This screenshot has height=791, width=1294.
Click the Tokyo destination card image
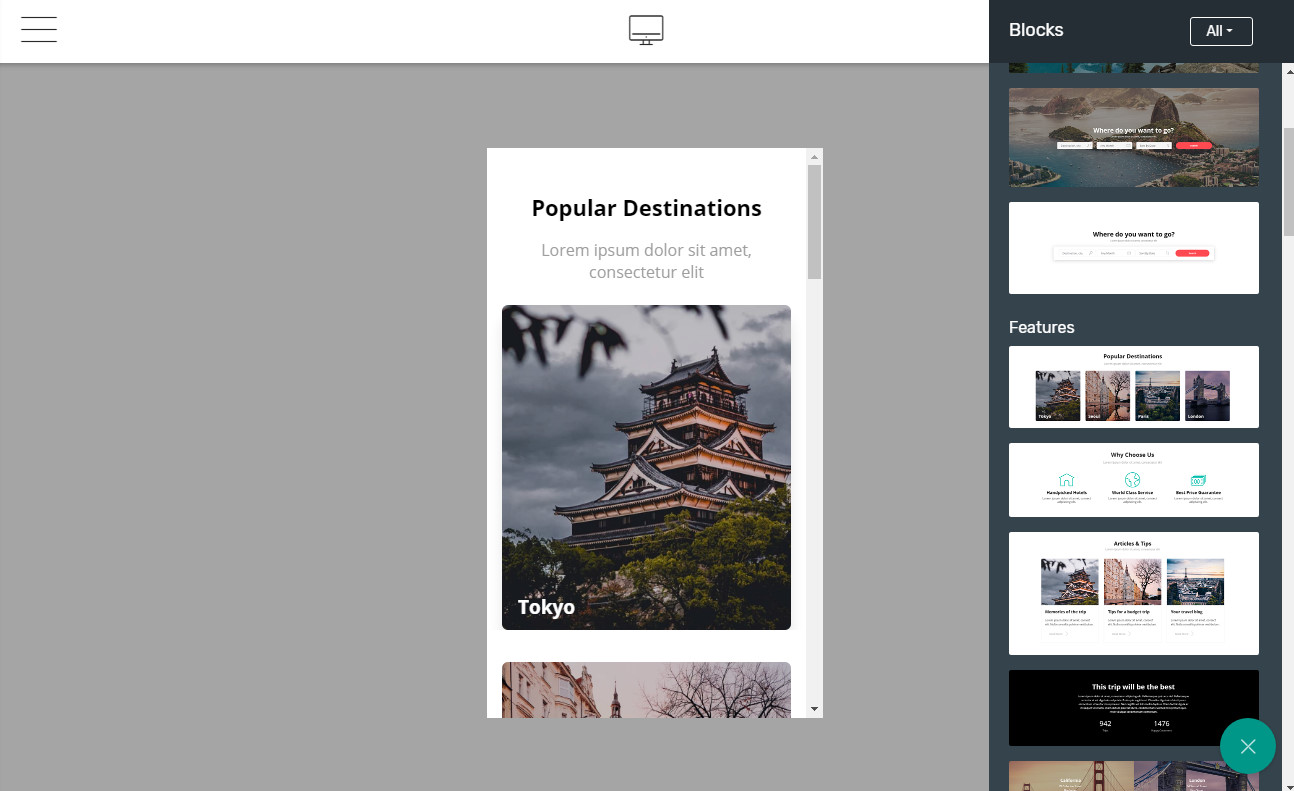tap(646, 467)
